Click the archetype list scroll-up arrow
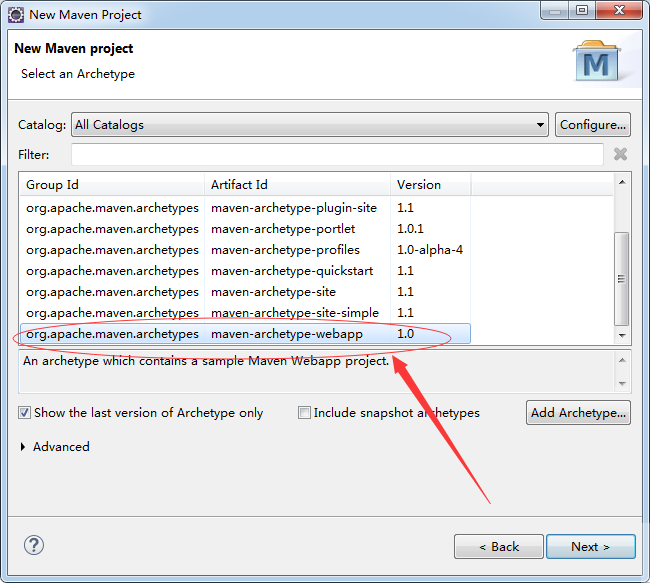Image resolution: width=650 pixels, height=583 pixels. [x=622, y=182]
